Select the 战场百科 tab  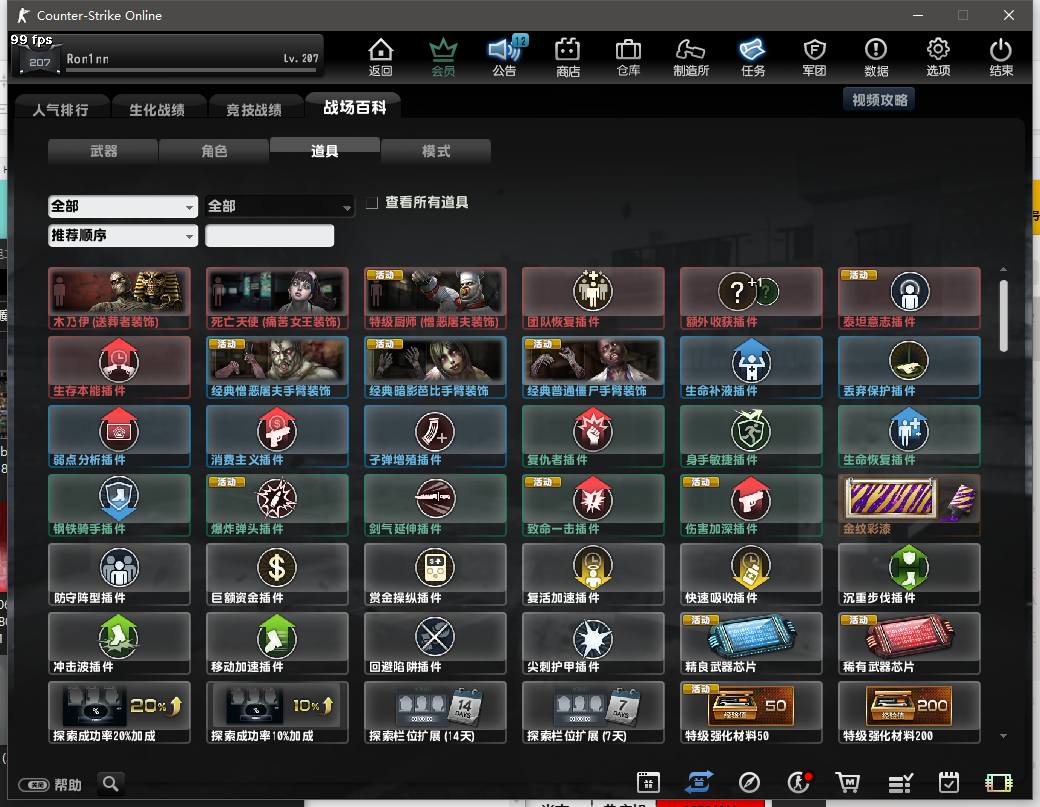pos(354,107)
